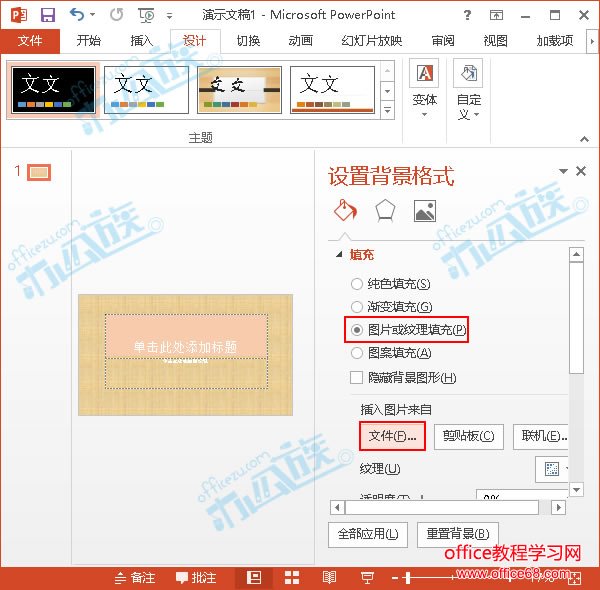
Task: Click Online (联机) picture button
Action: [x=541, y=436]
